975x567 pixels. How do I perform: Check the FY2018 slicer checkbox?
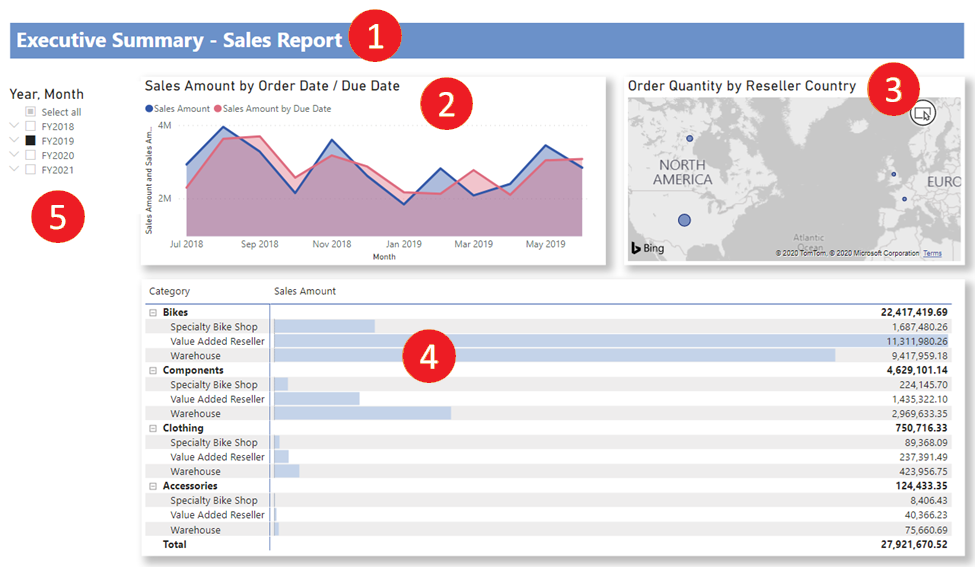[x=31, y=127]
